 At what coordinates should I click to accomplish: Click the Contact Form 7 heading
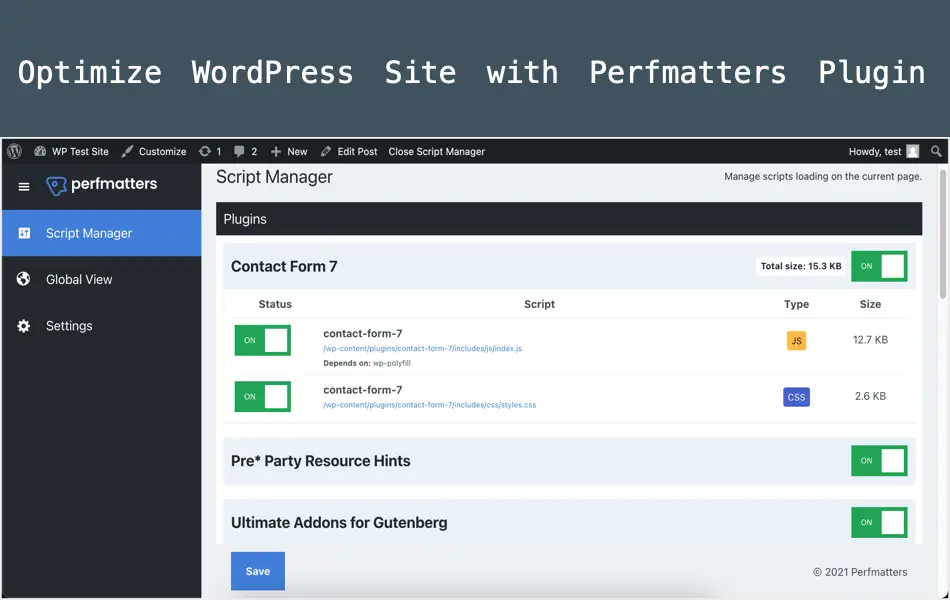coord(284,267)
